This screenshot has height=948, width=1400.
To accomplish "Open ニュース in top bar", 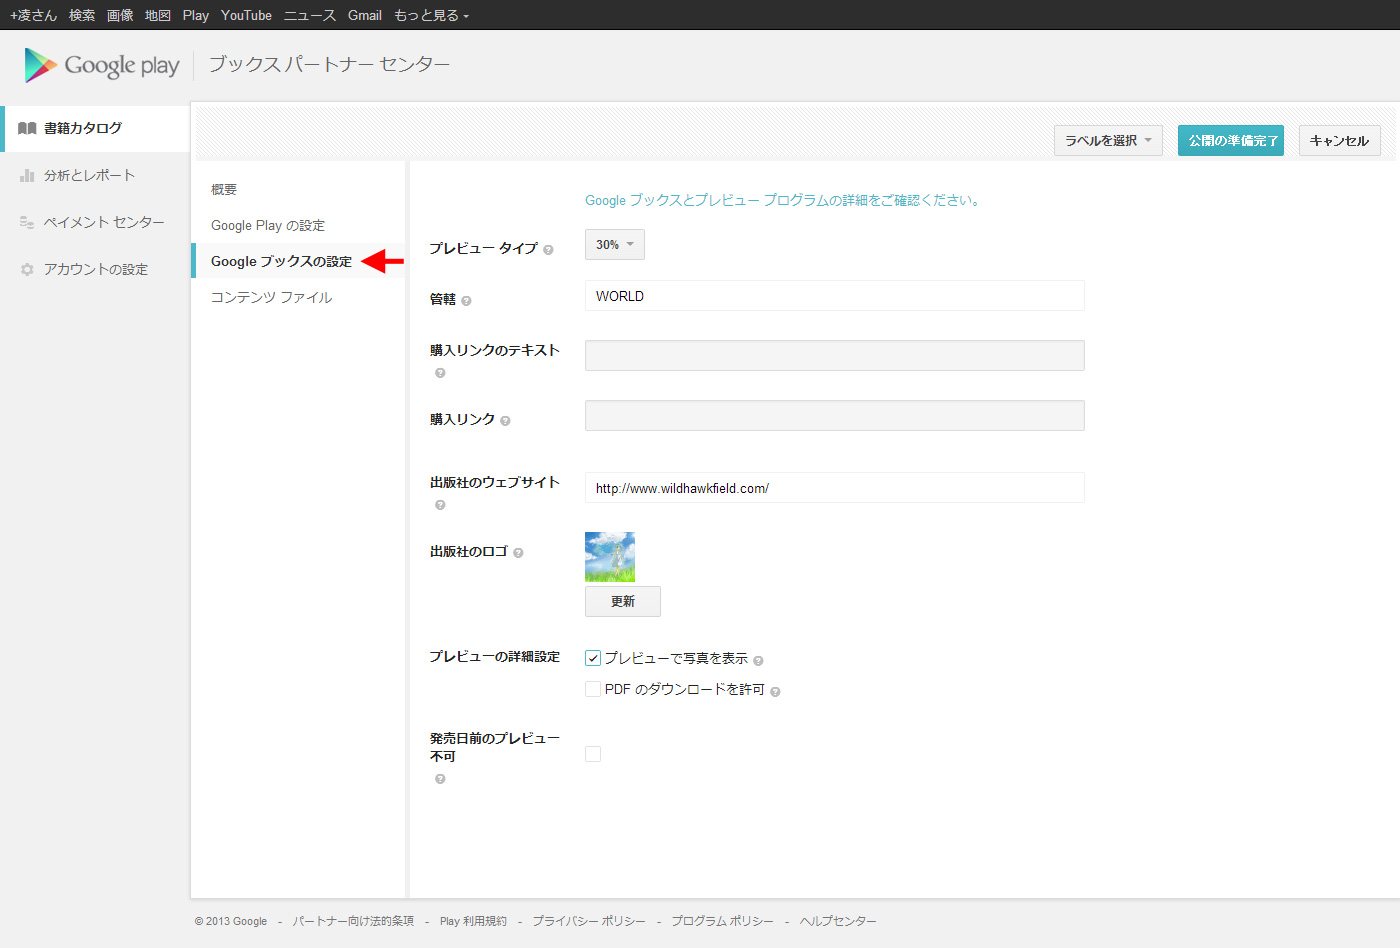I will coord(310,15).
